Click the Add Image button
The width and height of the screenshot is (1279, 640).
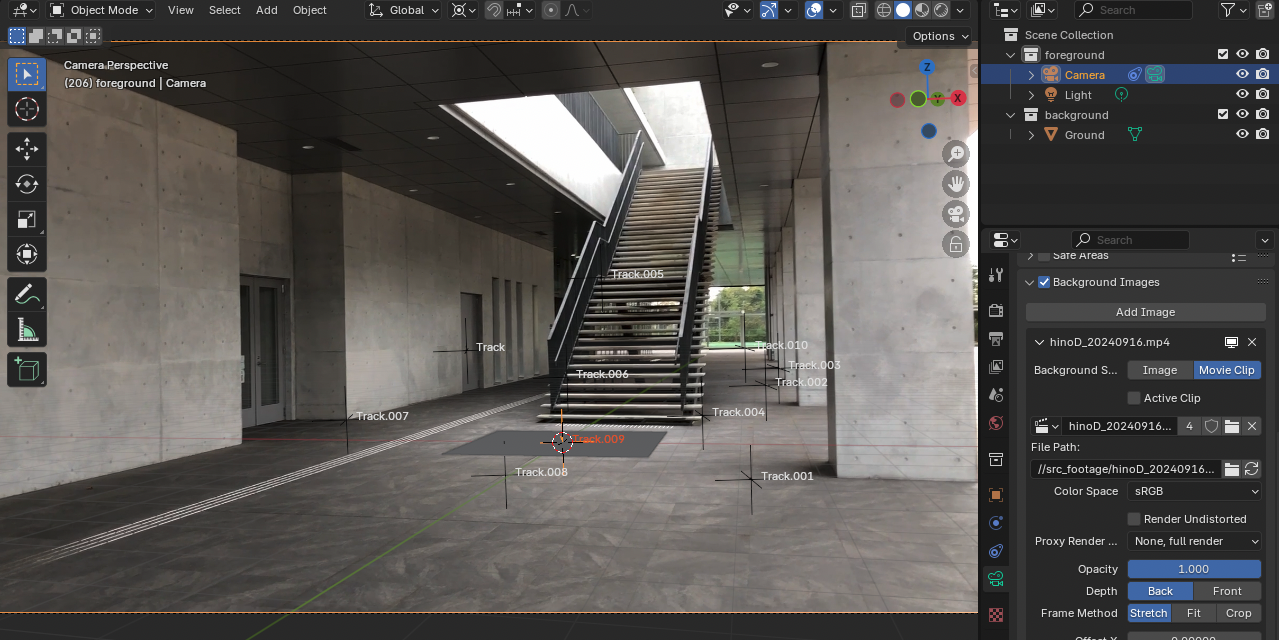point(1145,312)
